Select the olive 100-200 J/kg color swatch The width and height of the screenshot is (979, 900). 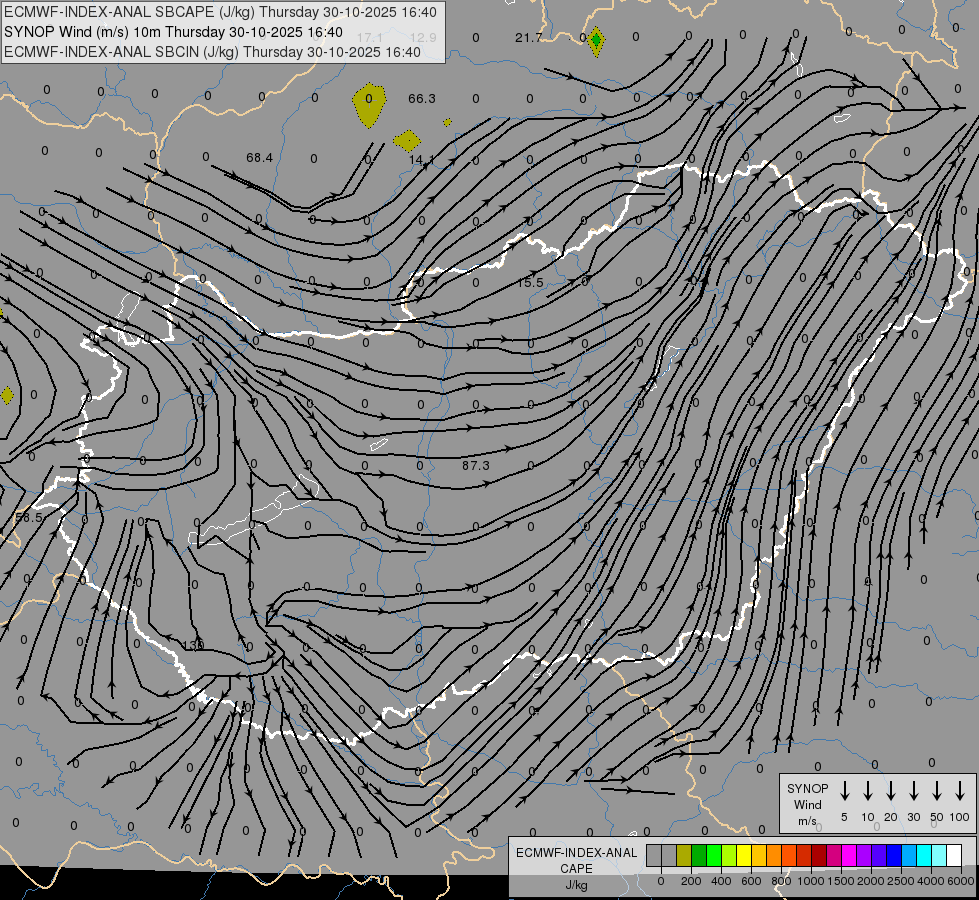684,855
